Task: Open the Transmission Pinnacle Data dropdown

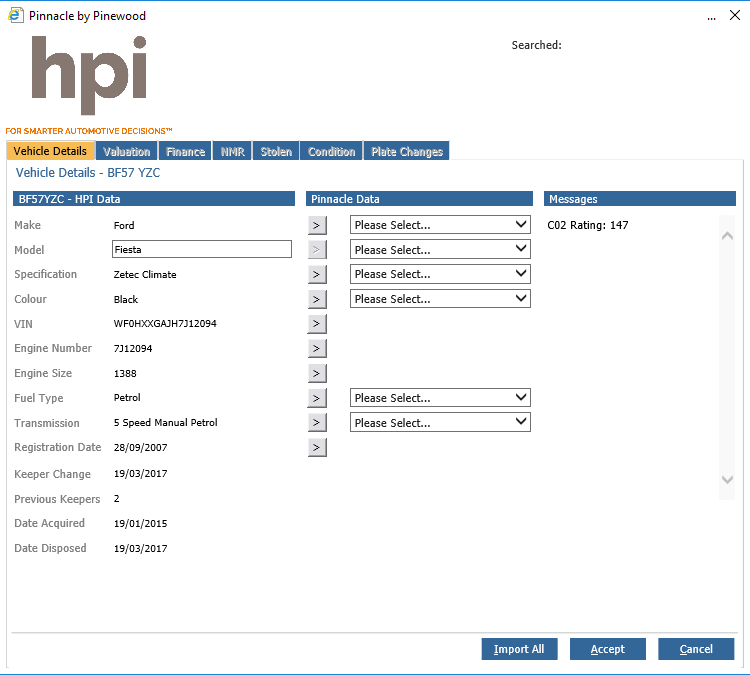Action: point(440,422)
